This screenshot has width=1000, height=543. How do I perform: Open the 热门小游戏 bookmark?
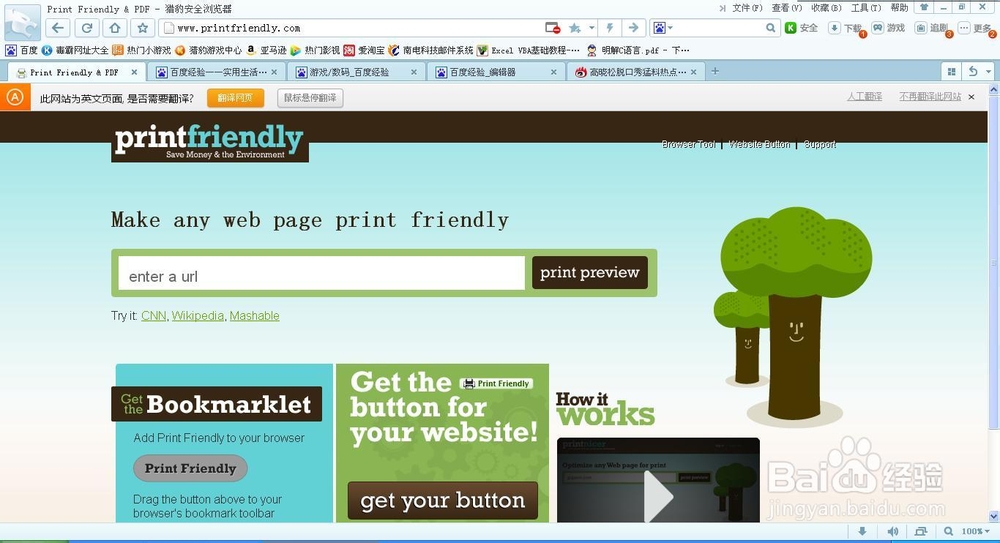(142, 50)
